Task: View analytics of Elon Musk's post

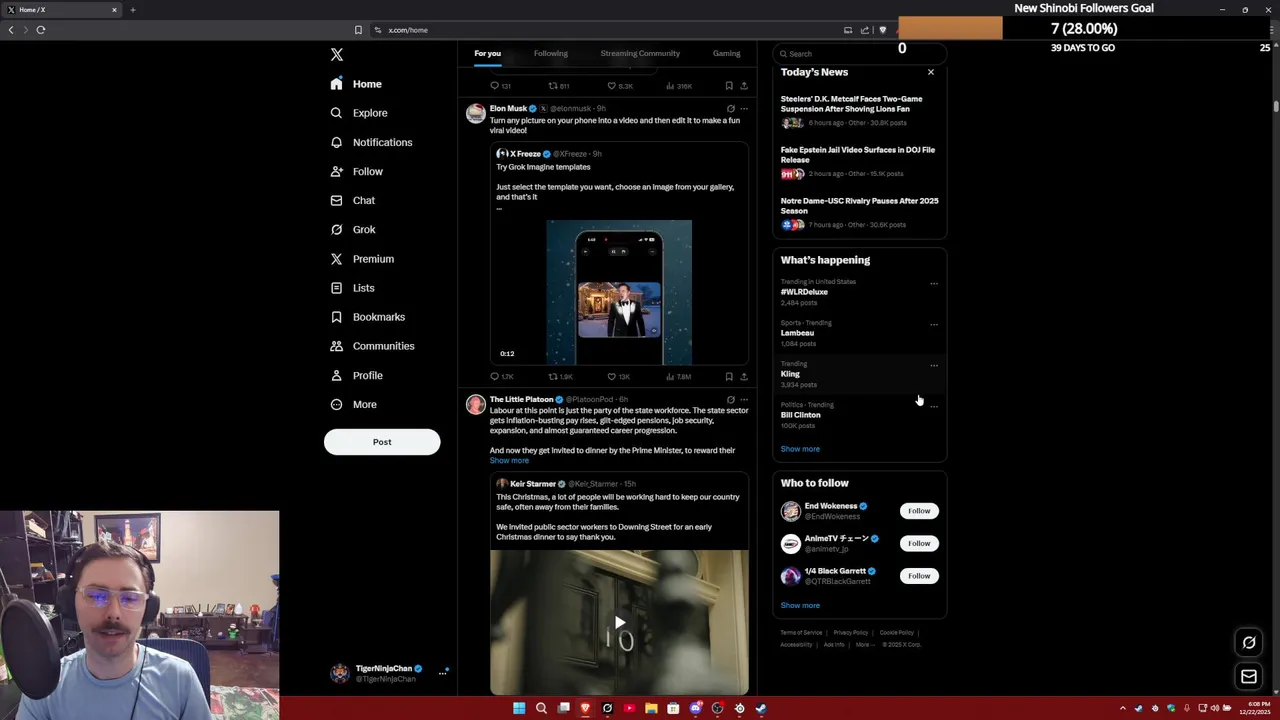Action: coord(678,377)
